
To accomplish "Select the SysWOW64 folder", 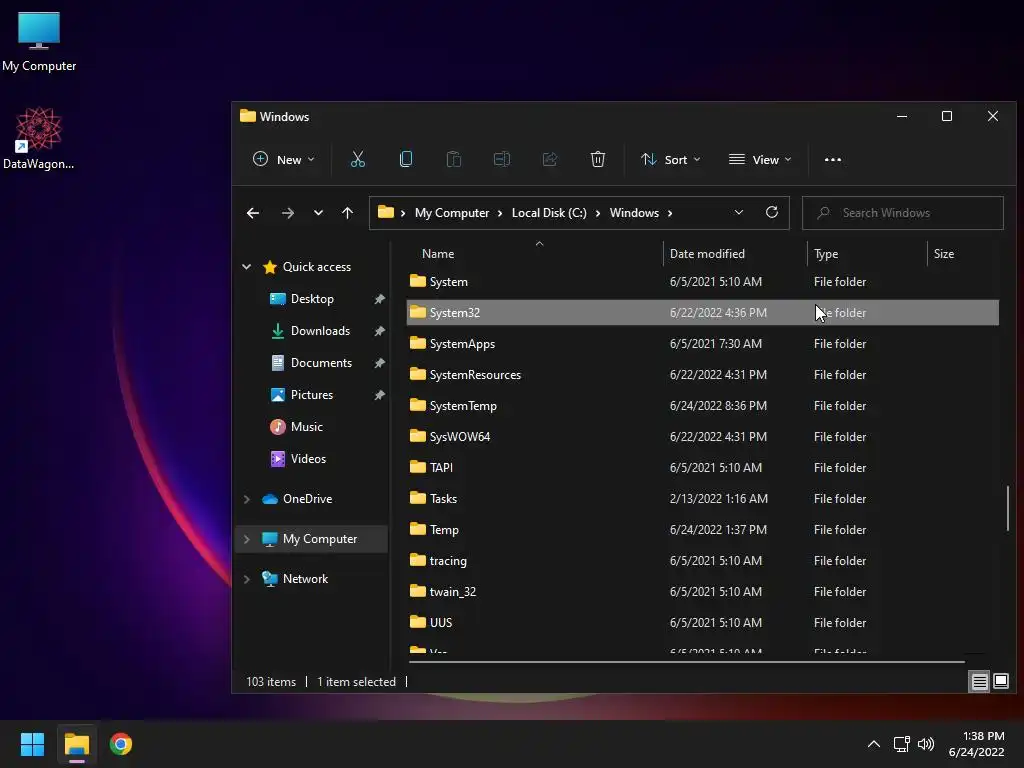I will (703, 437).
